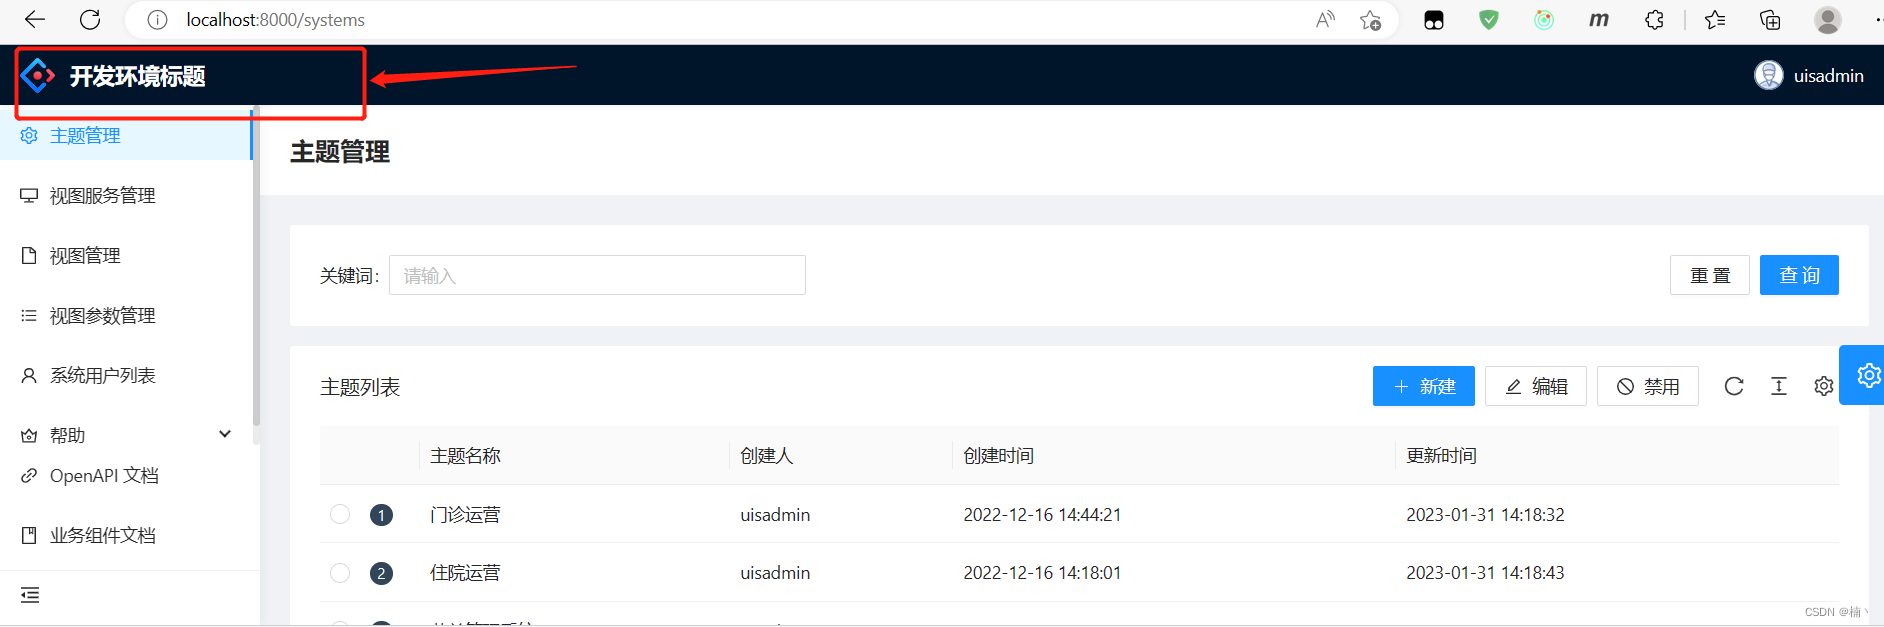Click the browser back arrow
The image size is (1884, 627).
click(x=35, y=19)
